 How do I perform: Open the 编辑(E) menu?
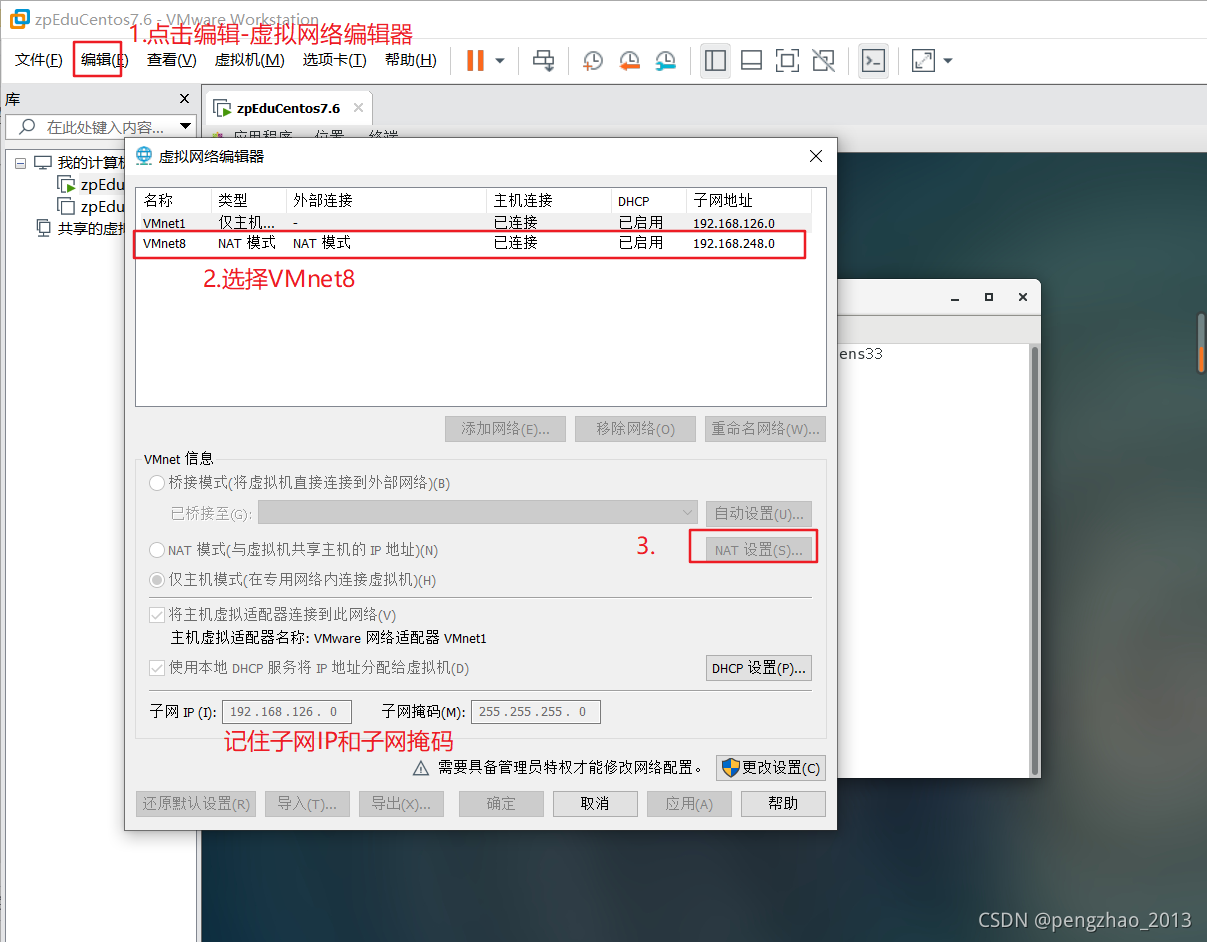(x=104, y=60)
